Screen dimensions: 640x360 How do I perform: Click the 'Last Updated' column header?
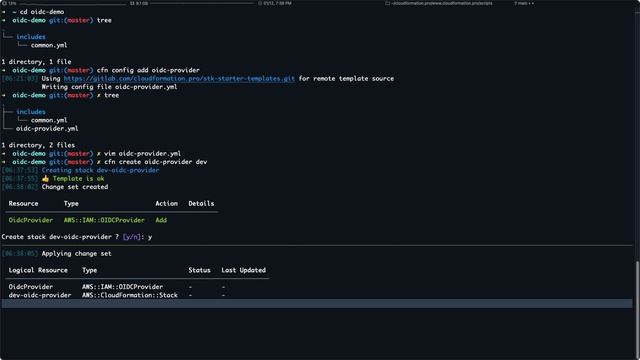[x=243, y=270]
